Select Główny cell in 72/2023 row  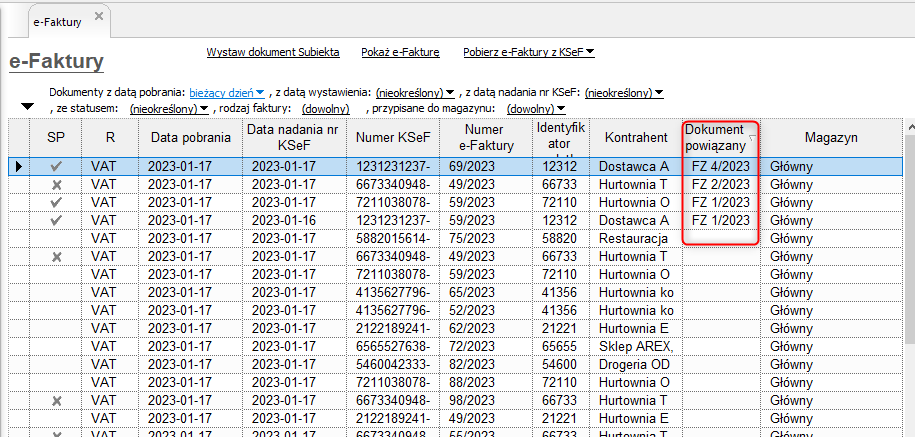point(831,347)
